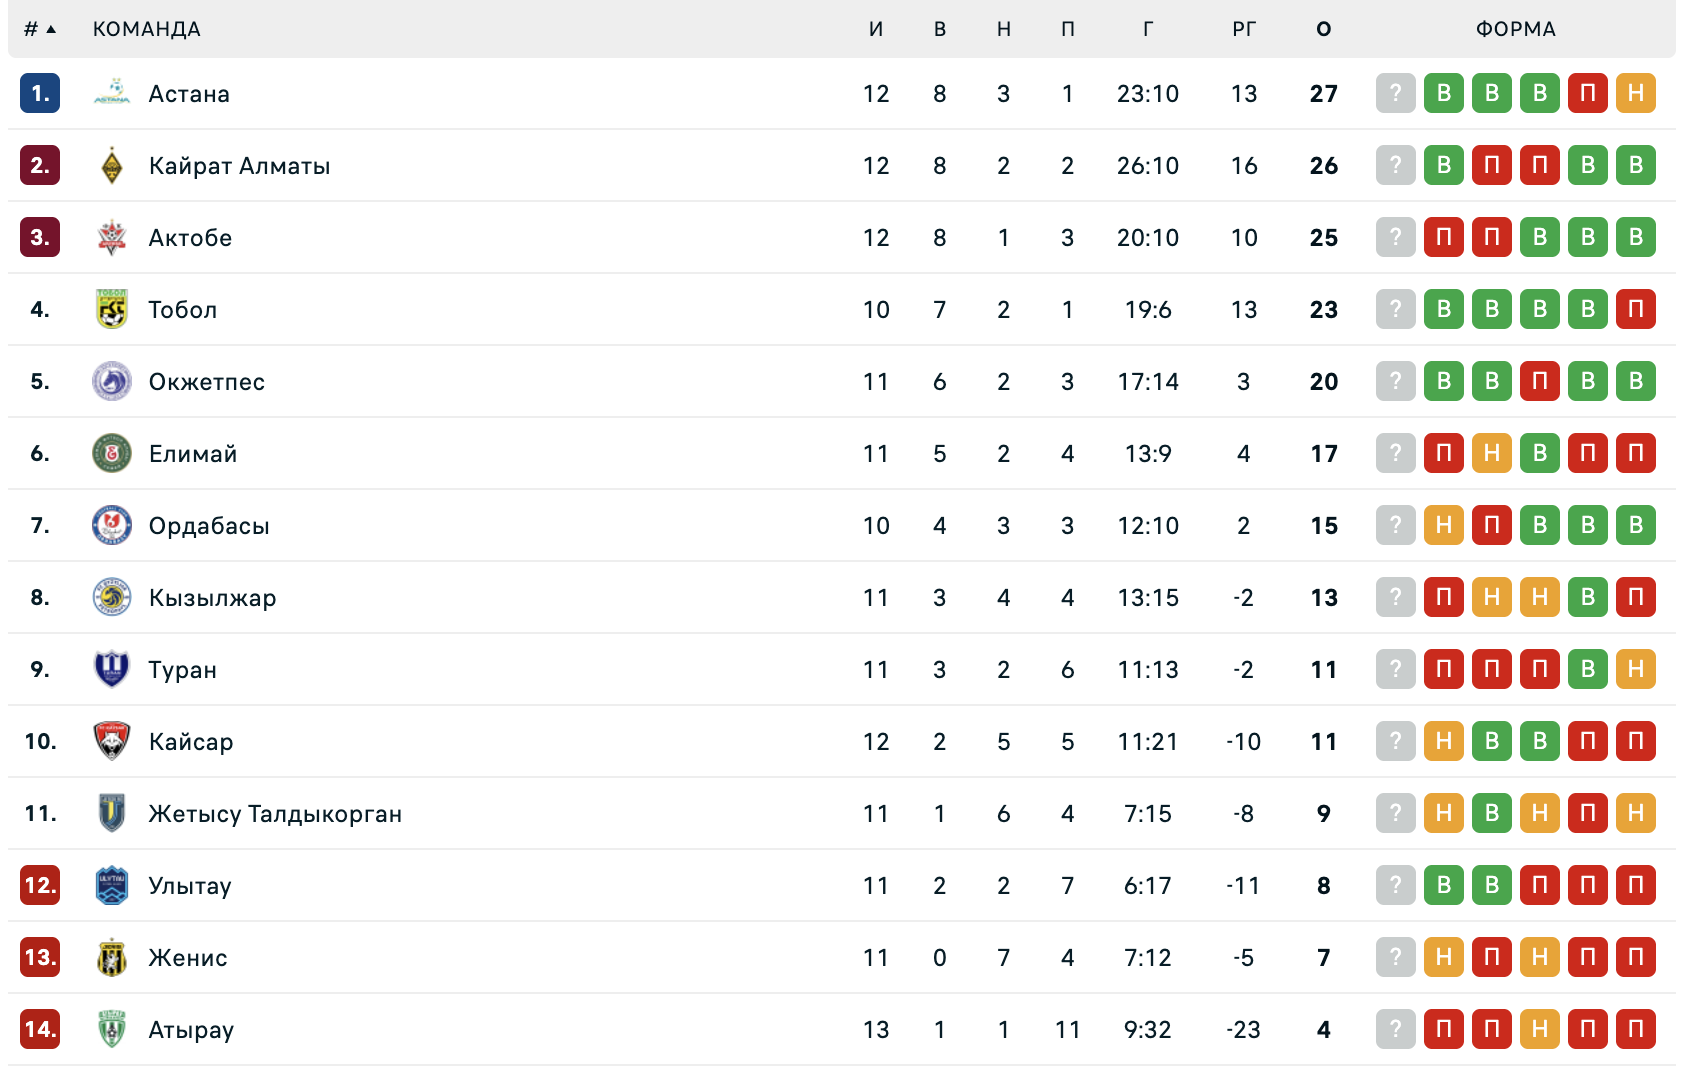This screenshot has height=1066, width=1684.
Task: Click the Атырау club emblem
Action: click(x=112, y=1029)
